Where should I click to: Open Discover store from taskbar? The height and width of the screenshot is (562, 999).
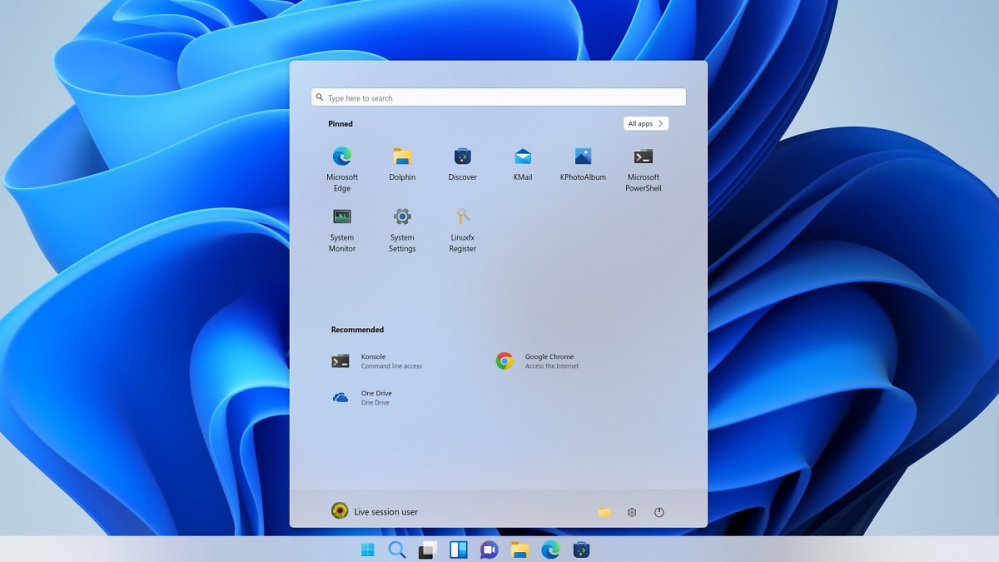point(581,550)
